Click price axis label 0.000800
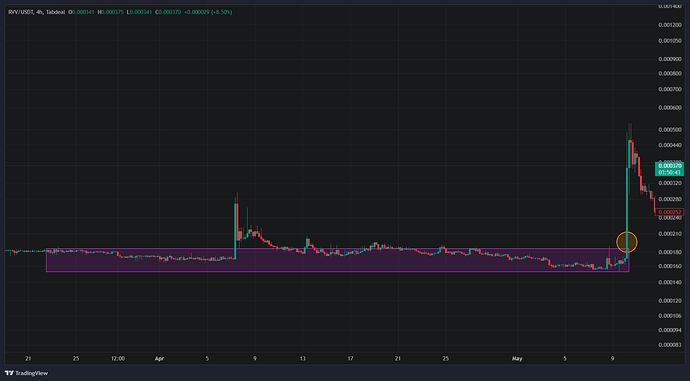This screenshot has width=690, height=381. pos(670,73)
